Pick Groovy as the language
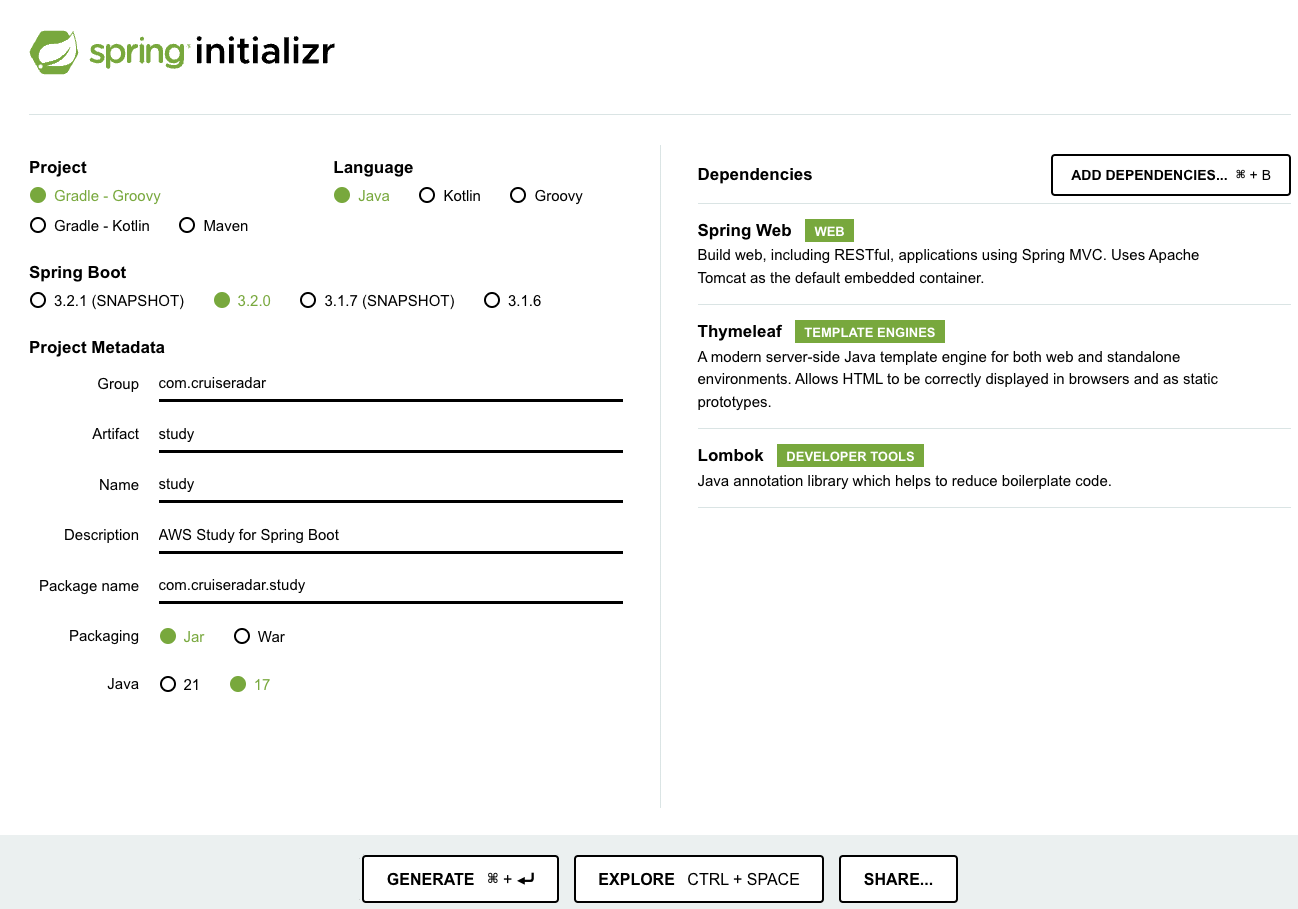Screen dimensions: 1298x909 tap(546, 196)
